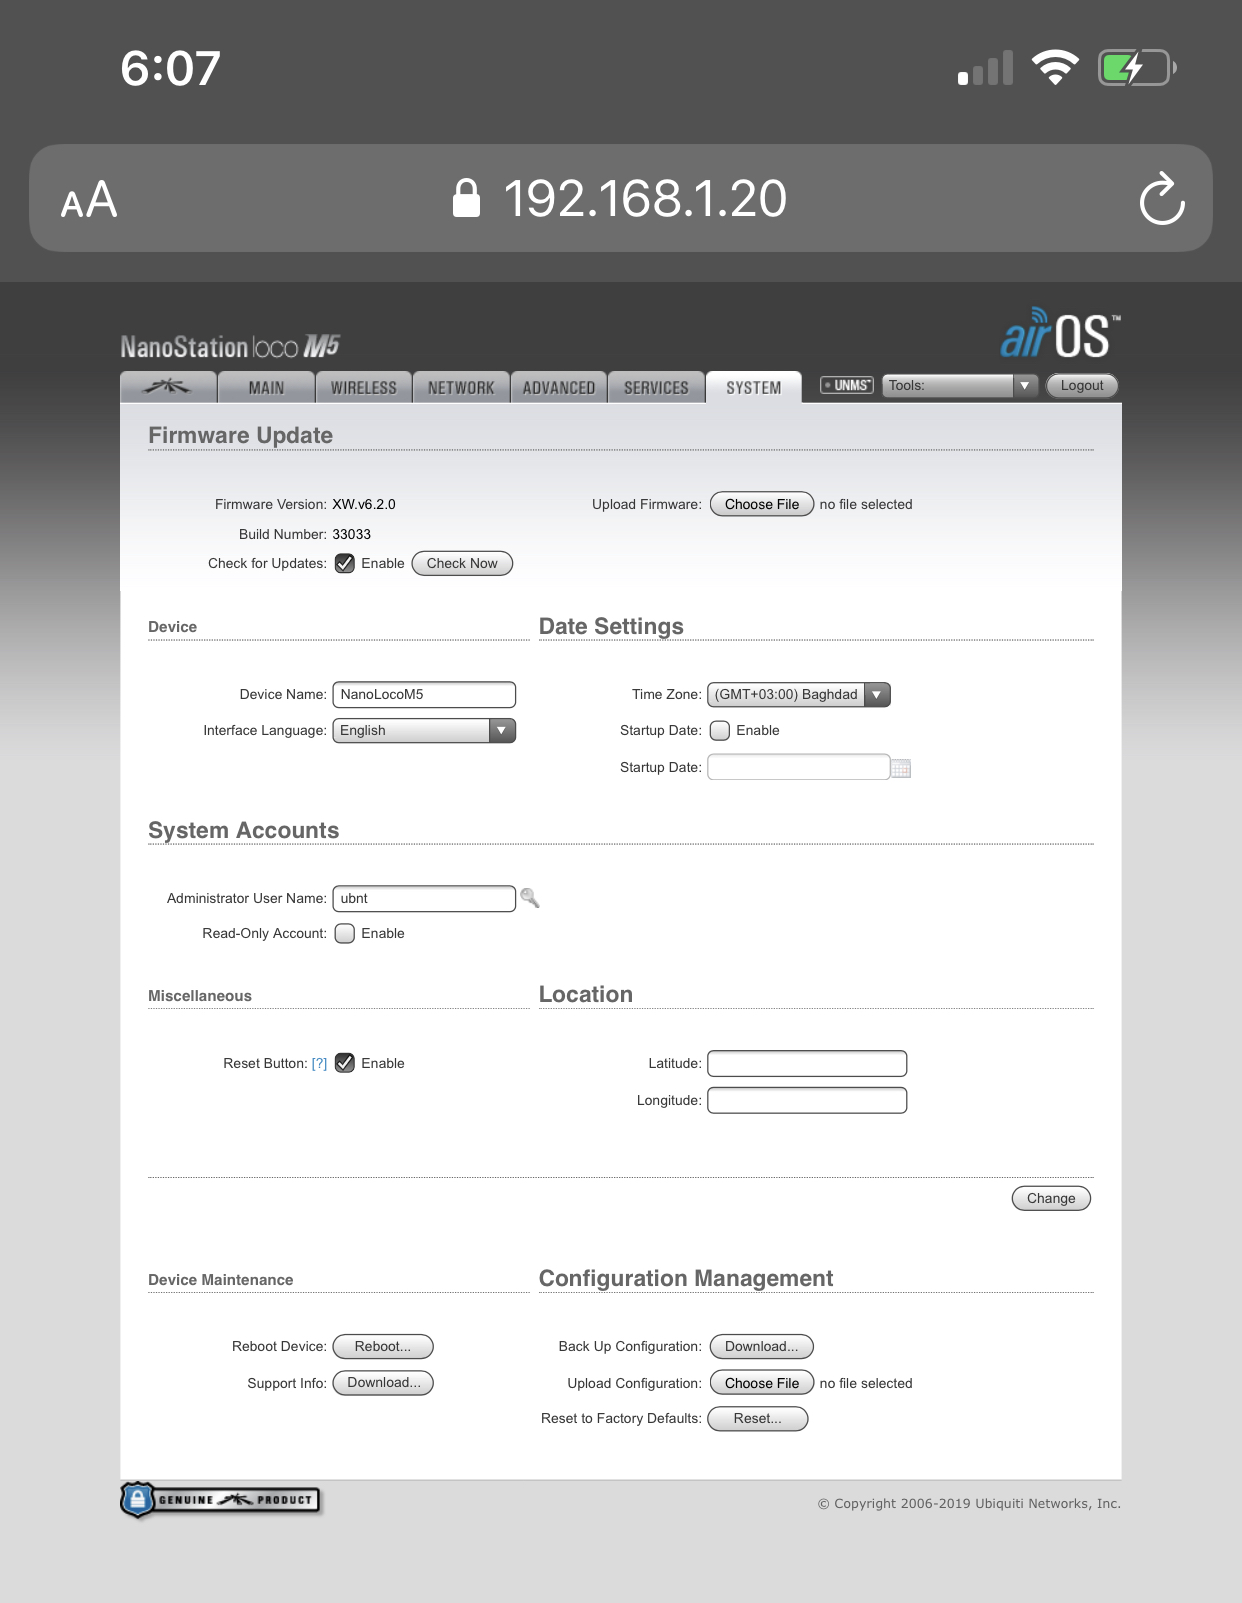The height and width of the screenshot is (1603, 1242).
Task: Select the SYSTEM tab
Action: [x=754, y=387]
